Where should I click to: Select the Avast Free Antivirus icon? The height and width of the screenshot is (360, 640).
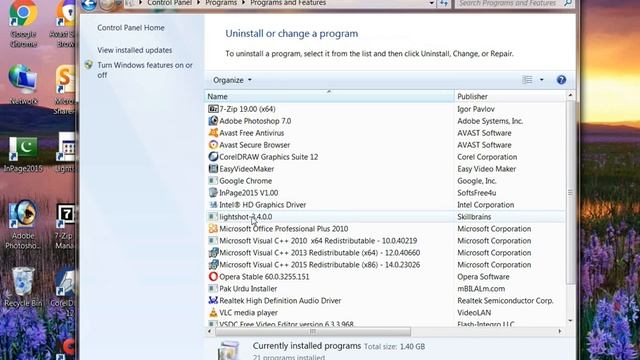coord(213,133)
